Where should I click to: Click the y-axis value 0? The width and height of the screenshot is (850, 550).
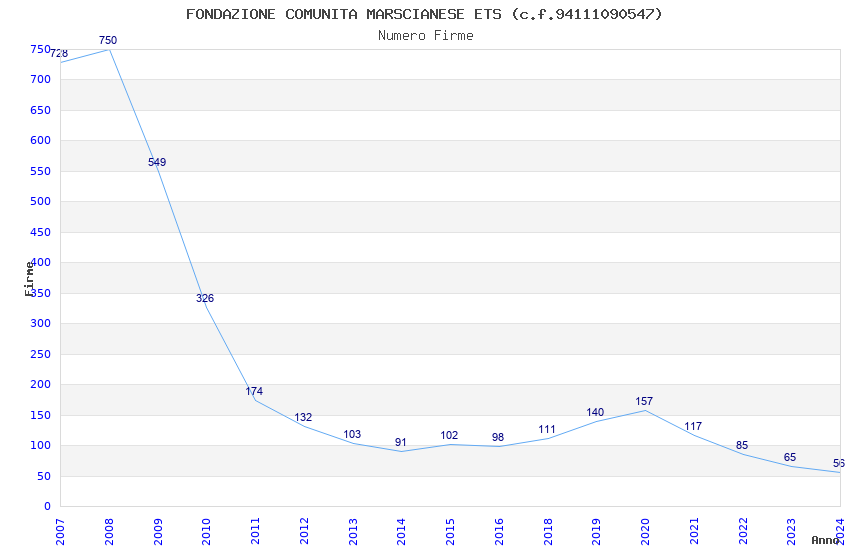pyautogui.click(x=48, y=506)
